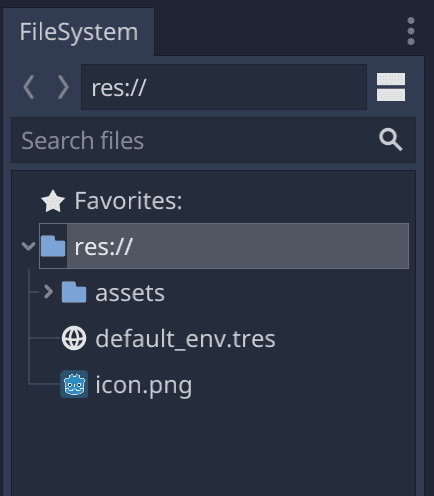
Task: Click the globe icon of default_env.tres
Action: (74, 338)
